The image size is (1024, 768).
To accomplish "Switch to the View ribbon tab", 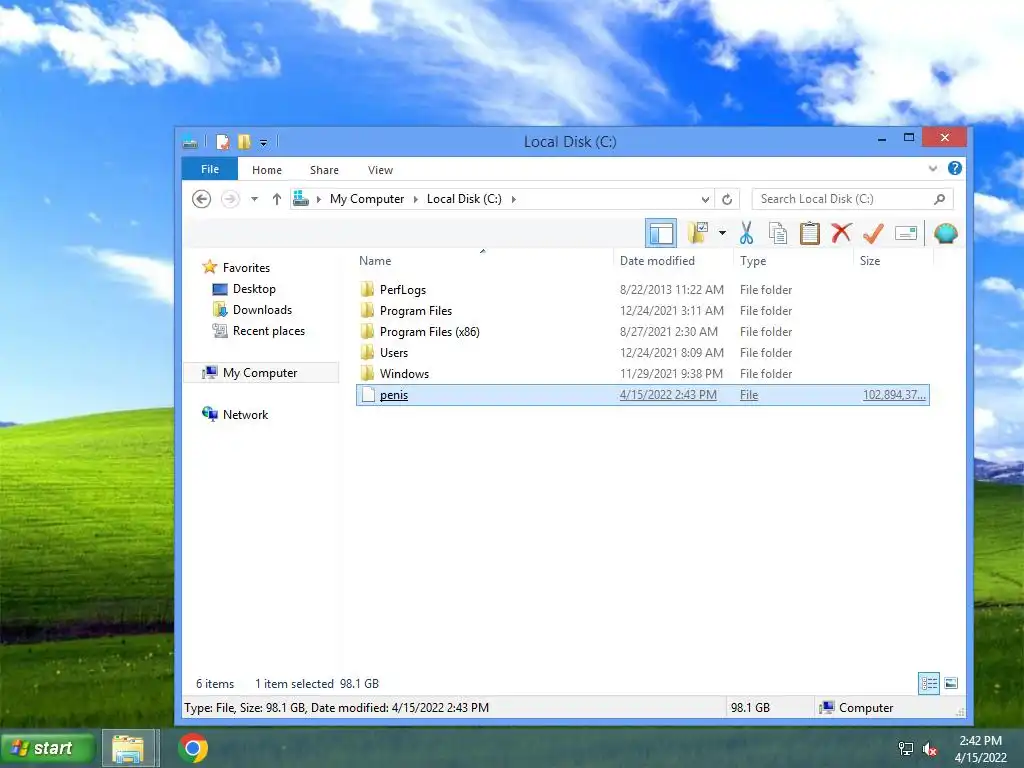I will 380,170.
